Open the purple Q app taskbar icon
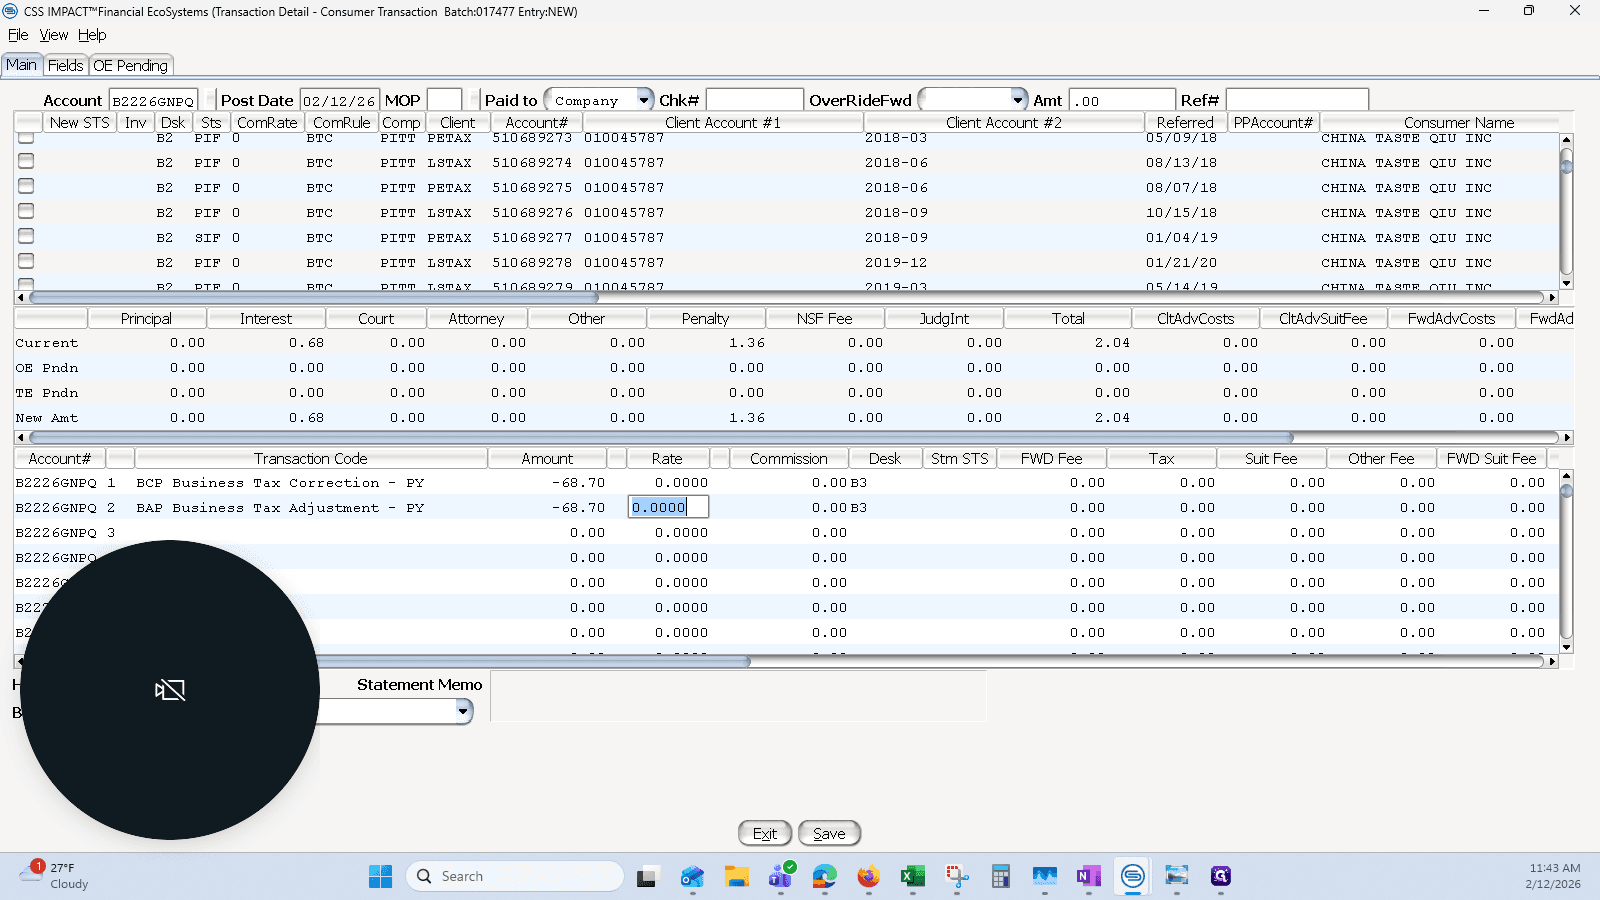This screenshot has width=1600, height=900. 1221,877
